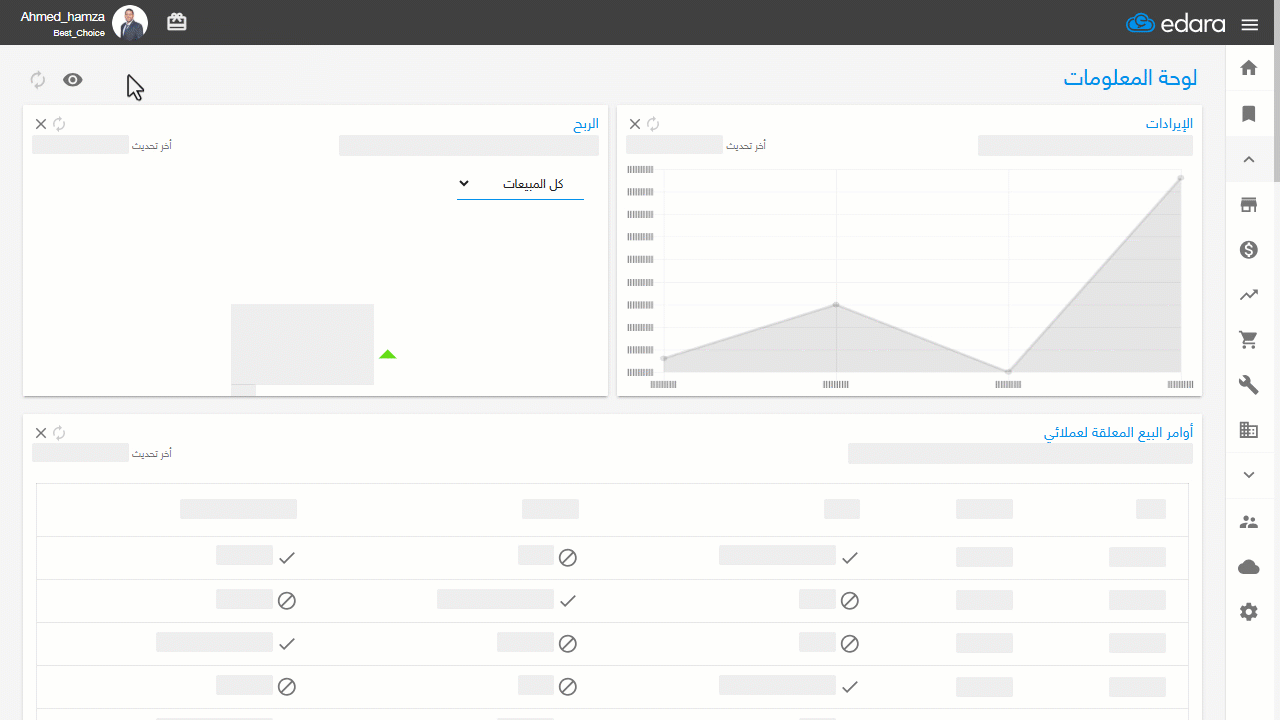Click the Ahmed_hamza username
The image size is (1280, 720).
pyautogui.click(x=62, y=16)
